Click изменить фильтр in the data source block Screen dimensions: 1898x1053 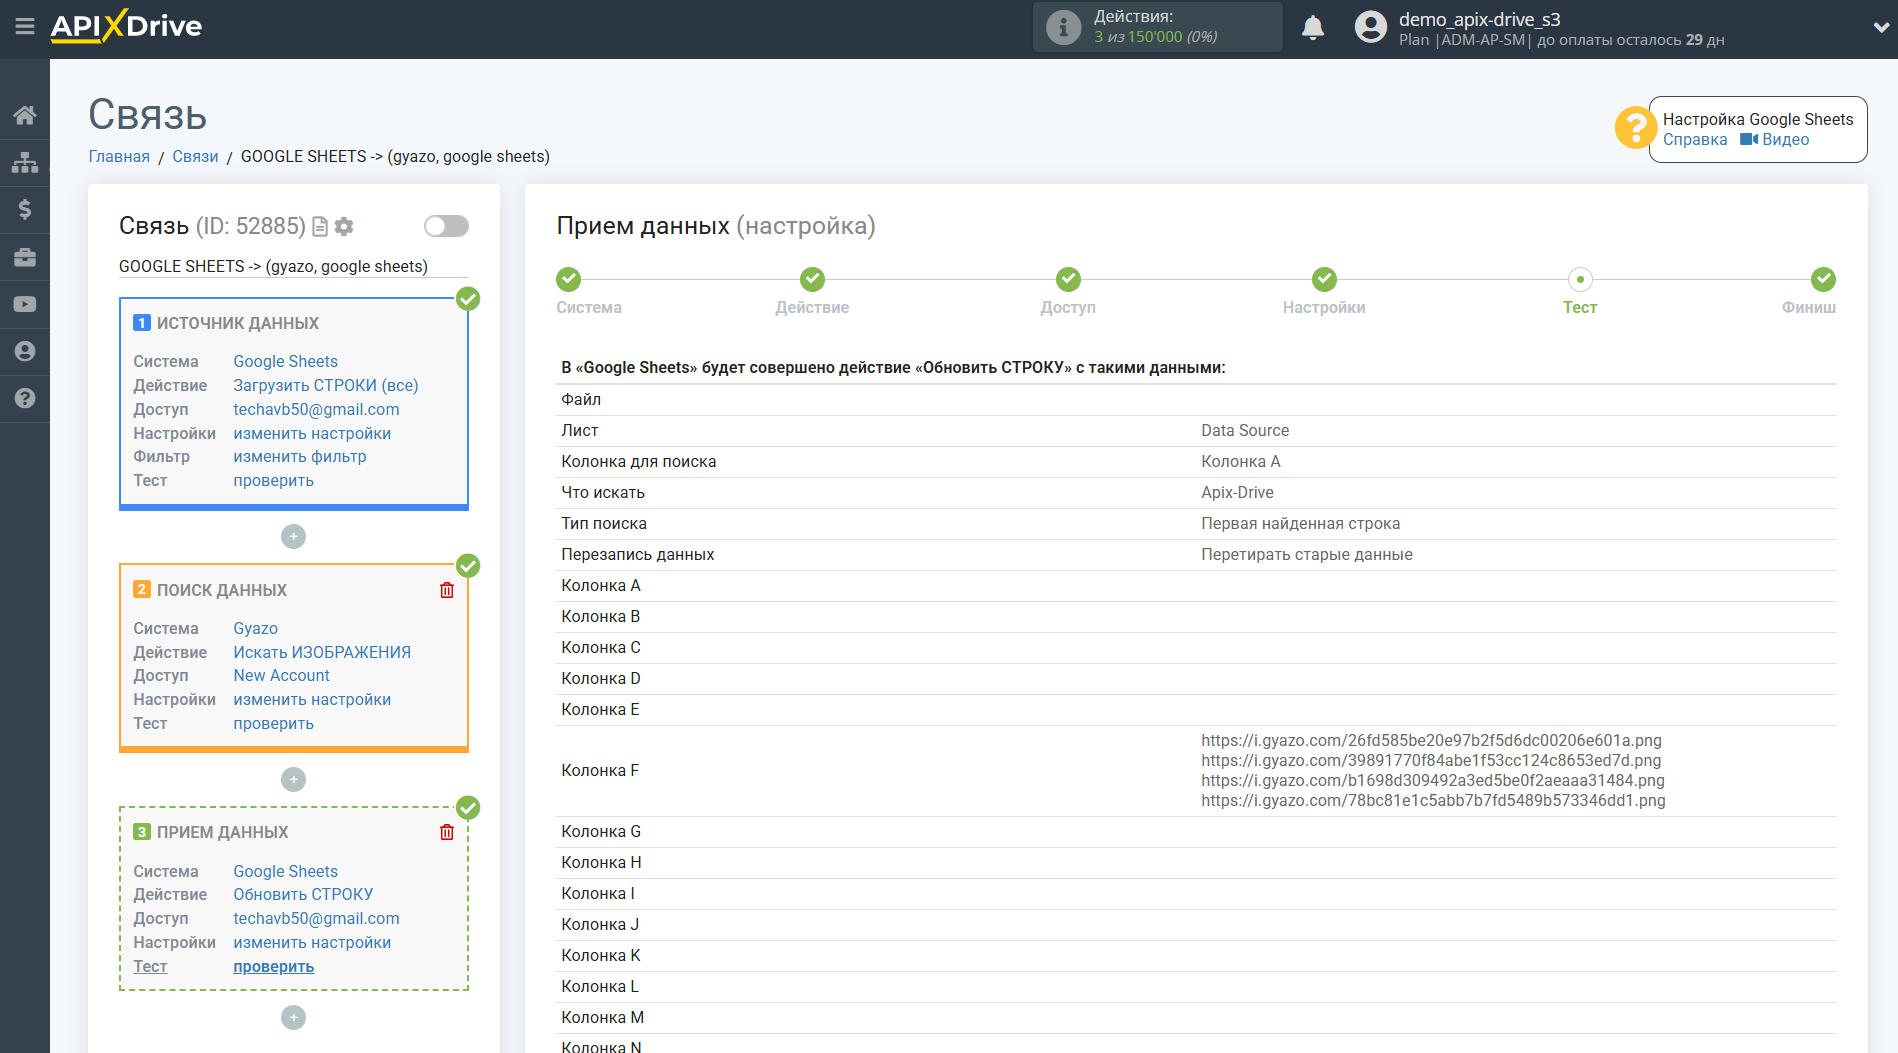coord(300,457)
